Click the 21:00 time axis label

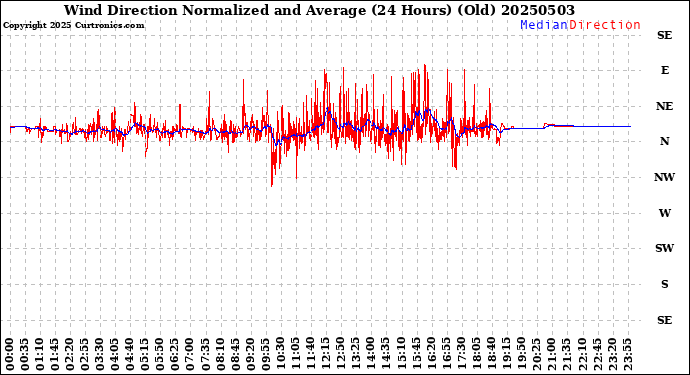tap(551, 354)
